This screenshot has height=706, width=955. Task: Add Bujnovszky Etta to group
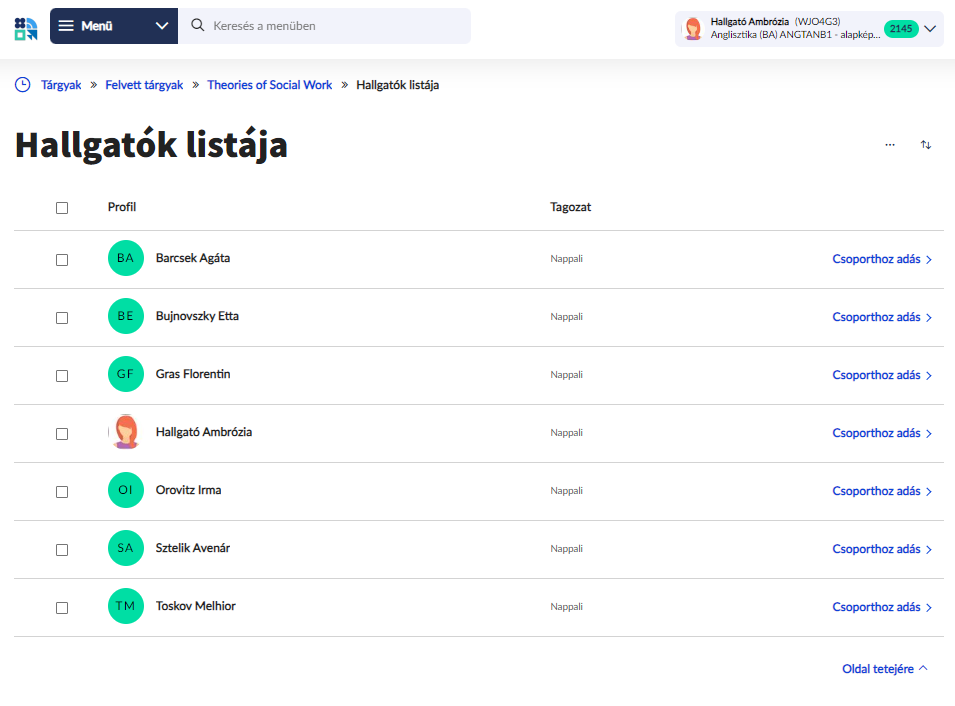[881, 317]
